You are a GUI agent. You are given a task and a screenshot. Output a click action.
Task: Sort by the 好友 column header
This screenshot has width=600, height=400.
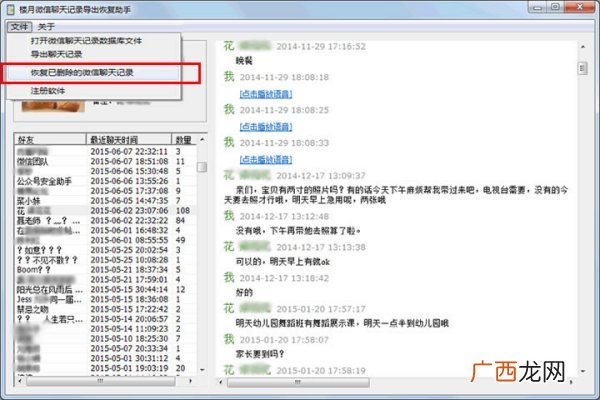click(x=50, y=139)
